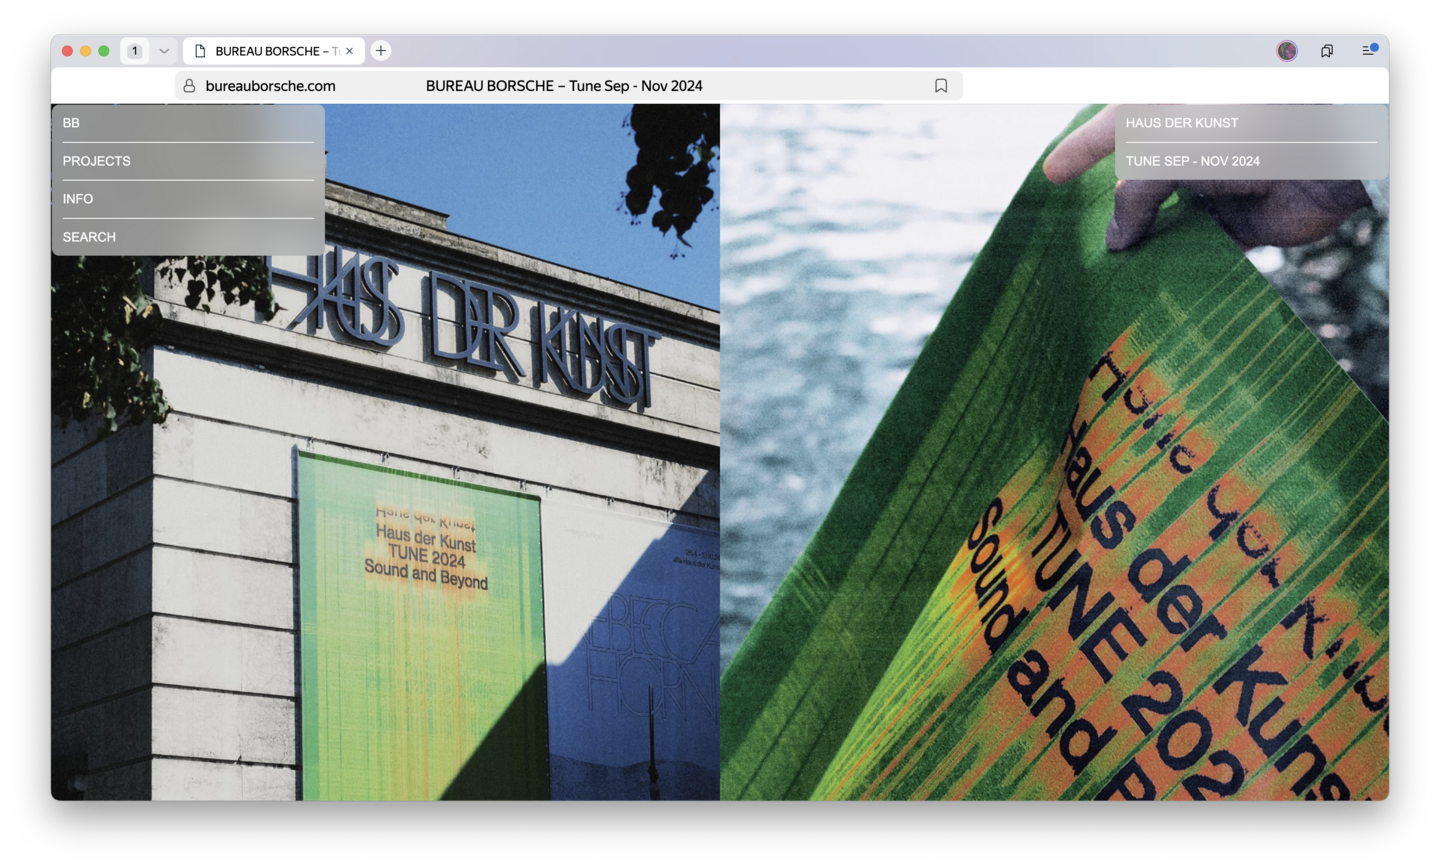Open the bookmarks collections icon
This screenshot has height=868, width=1440.
click(x=1327, y=51)
